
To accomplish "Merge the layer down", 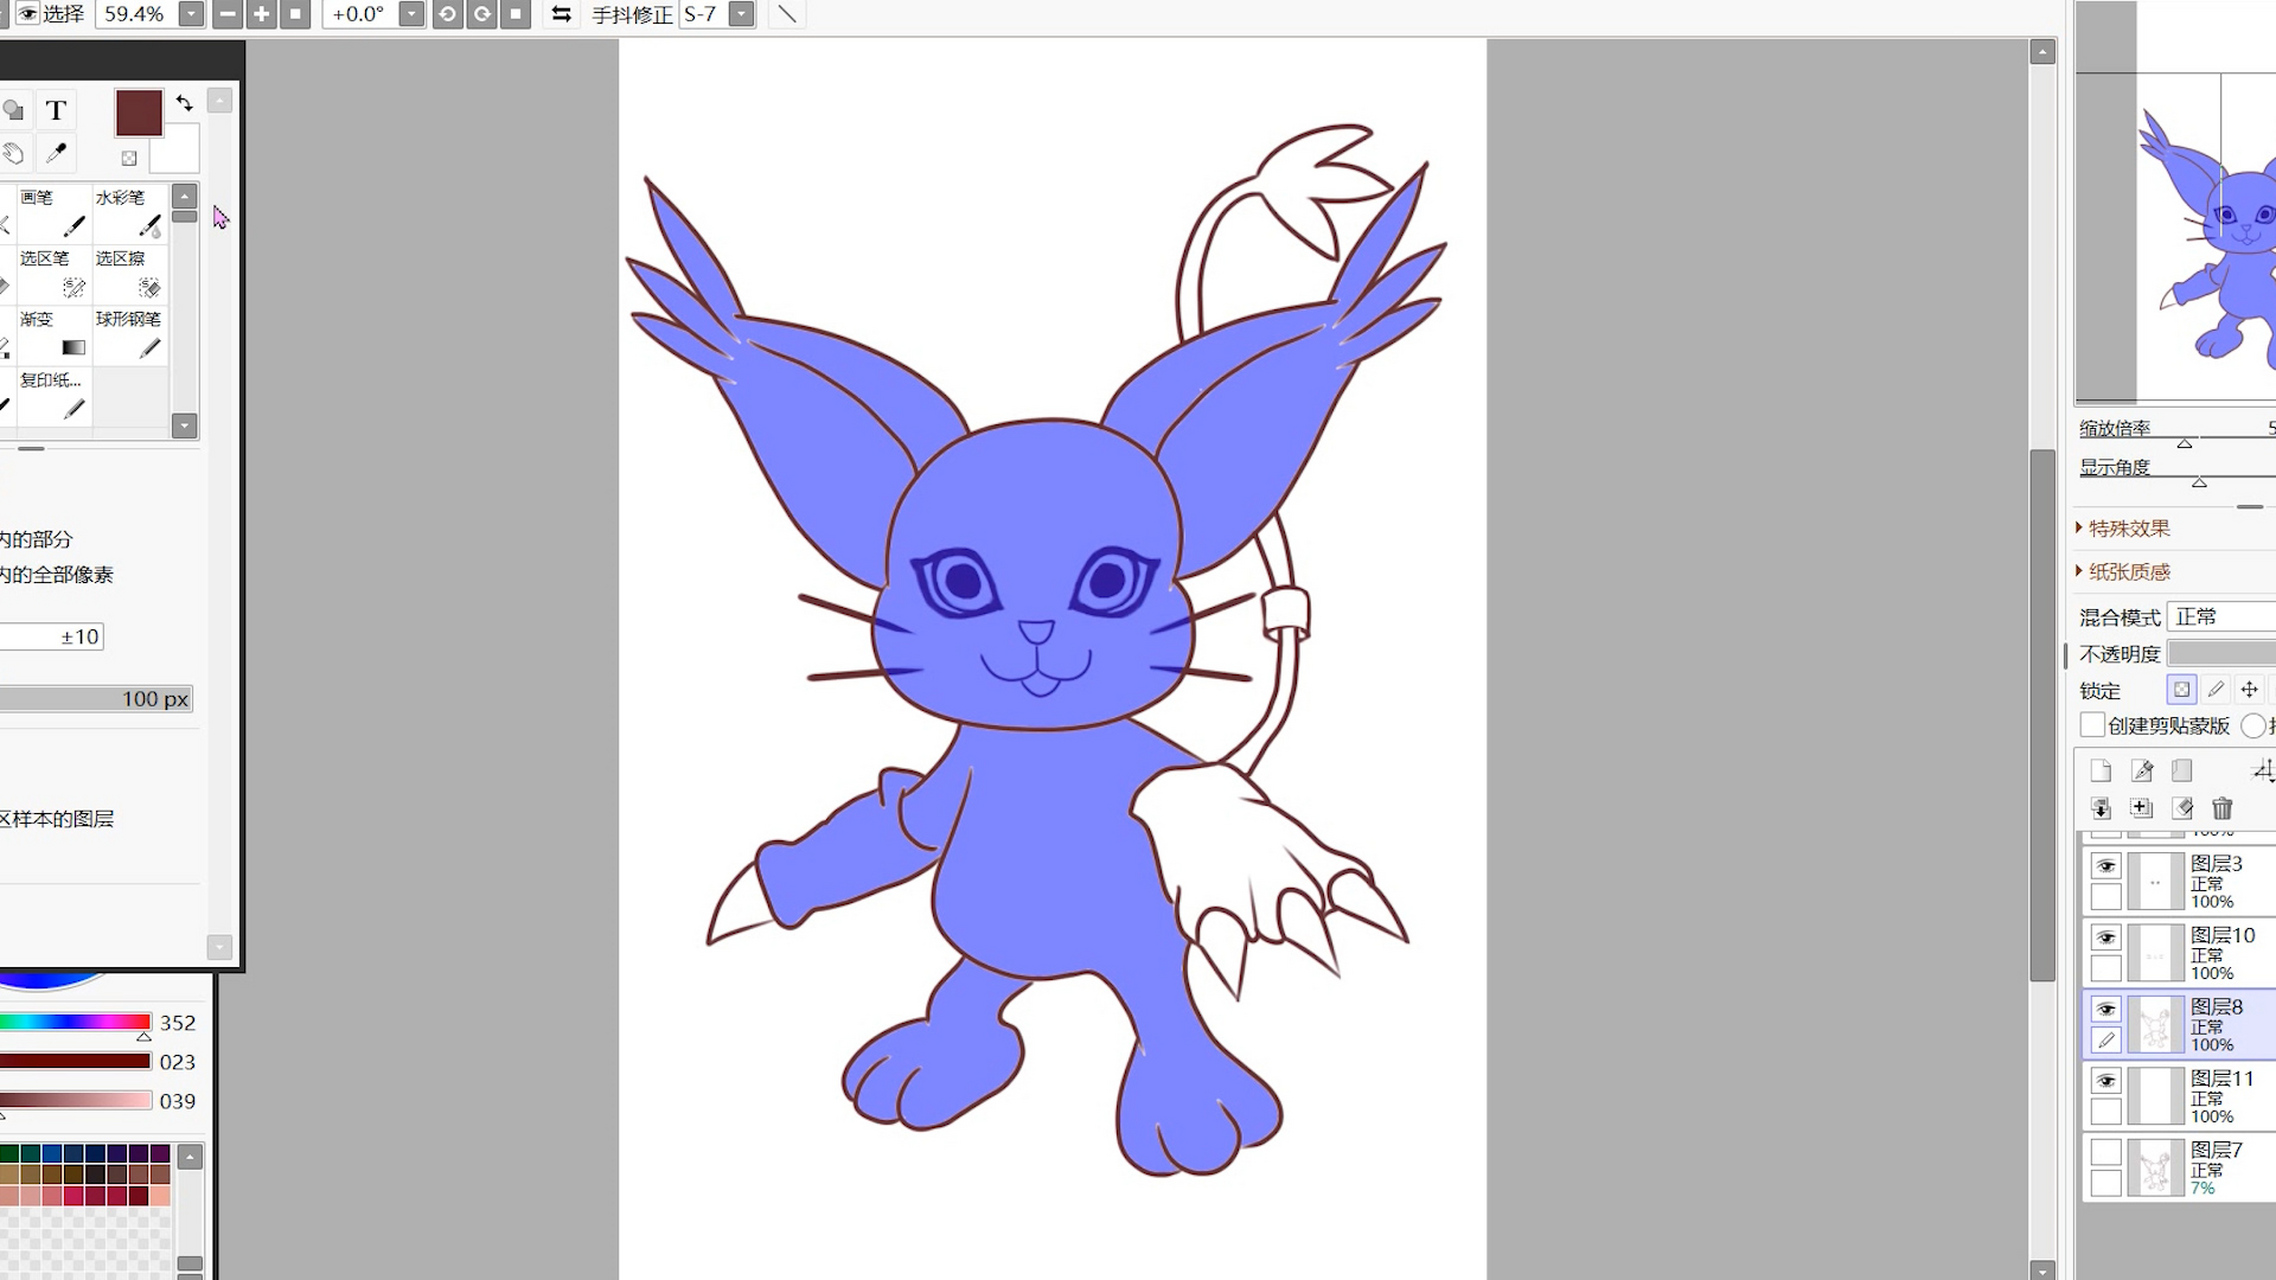I will (2101, 808).
